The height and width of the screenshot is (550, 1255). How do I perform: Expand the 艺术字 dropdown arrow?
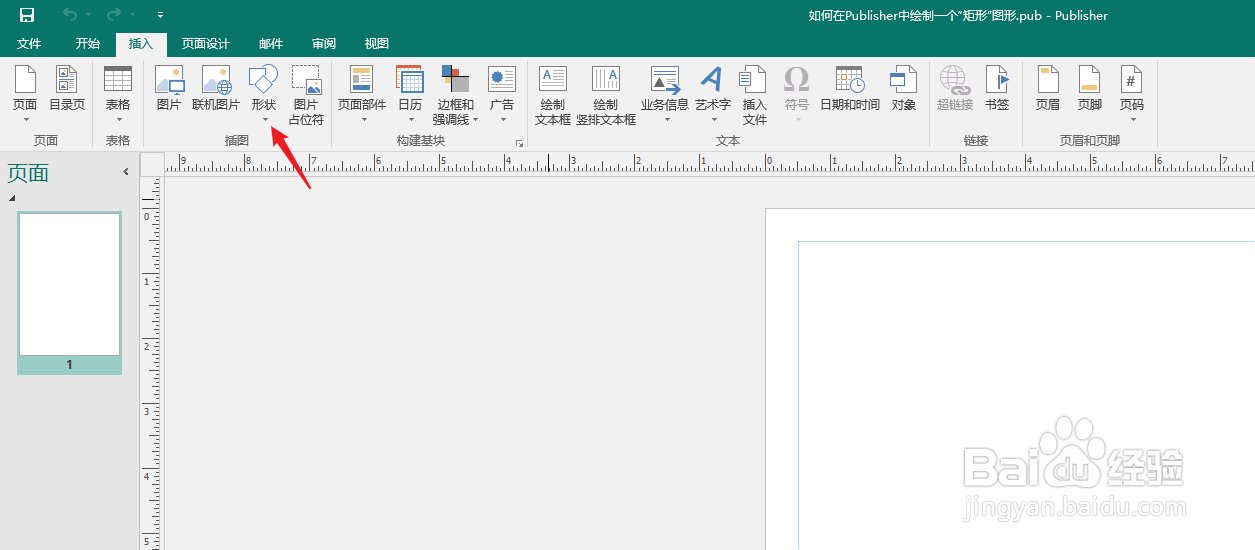pyautogui.click(x=713, y=120)
